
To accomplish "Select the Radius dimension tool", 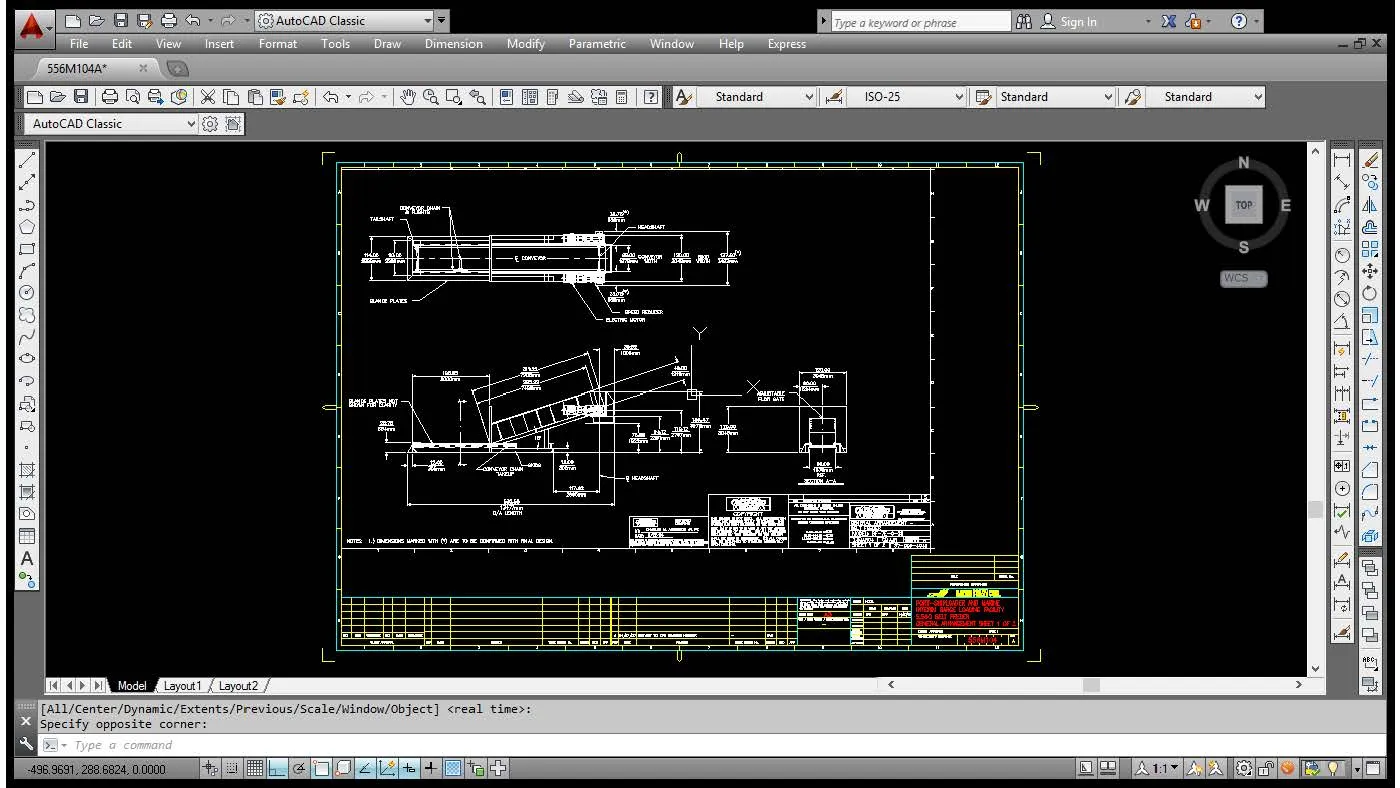I will (1342, 255).
